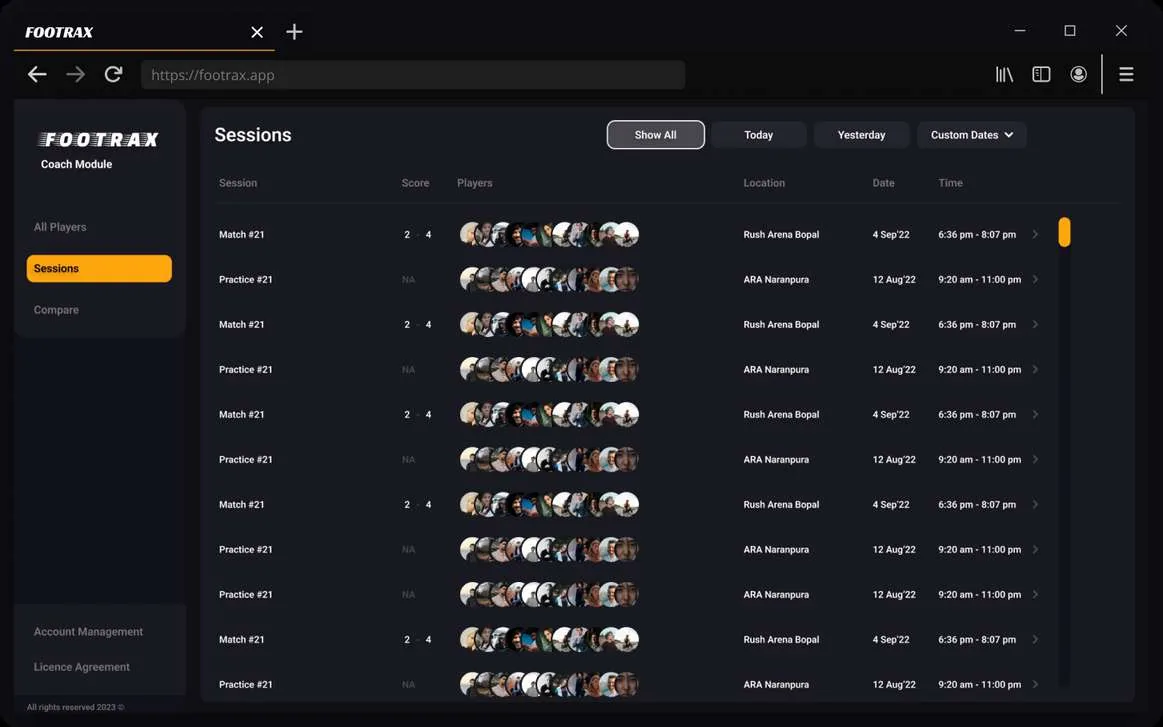Open chevron of the third row Match #21
This screenshot has width=1163, height=727.
[1035, 324]
